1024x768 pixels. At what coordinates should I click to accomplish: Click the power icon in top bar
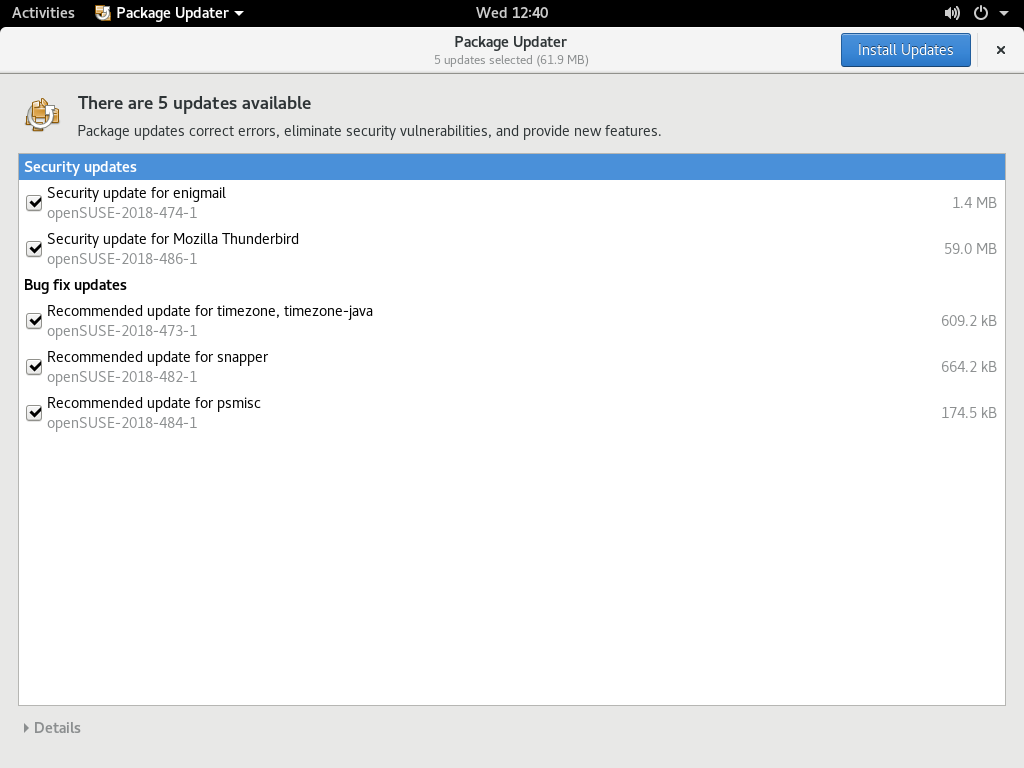(x=980, y=13)
